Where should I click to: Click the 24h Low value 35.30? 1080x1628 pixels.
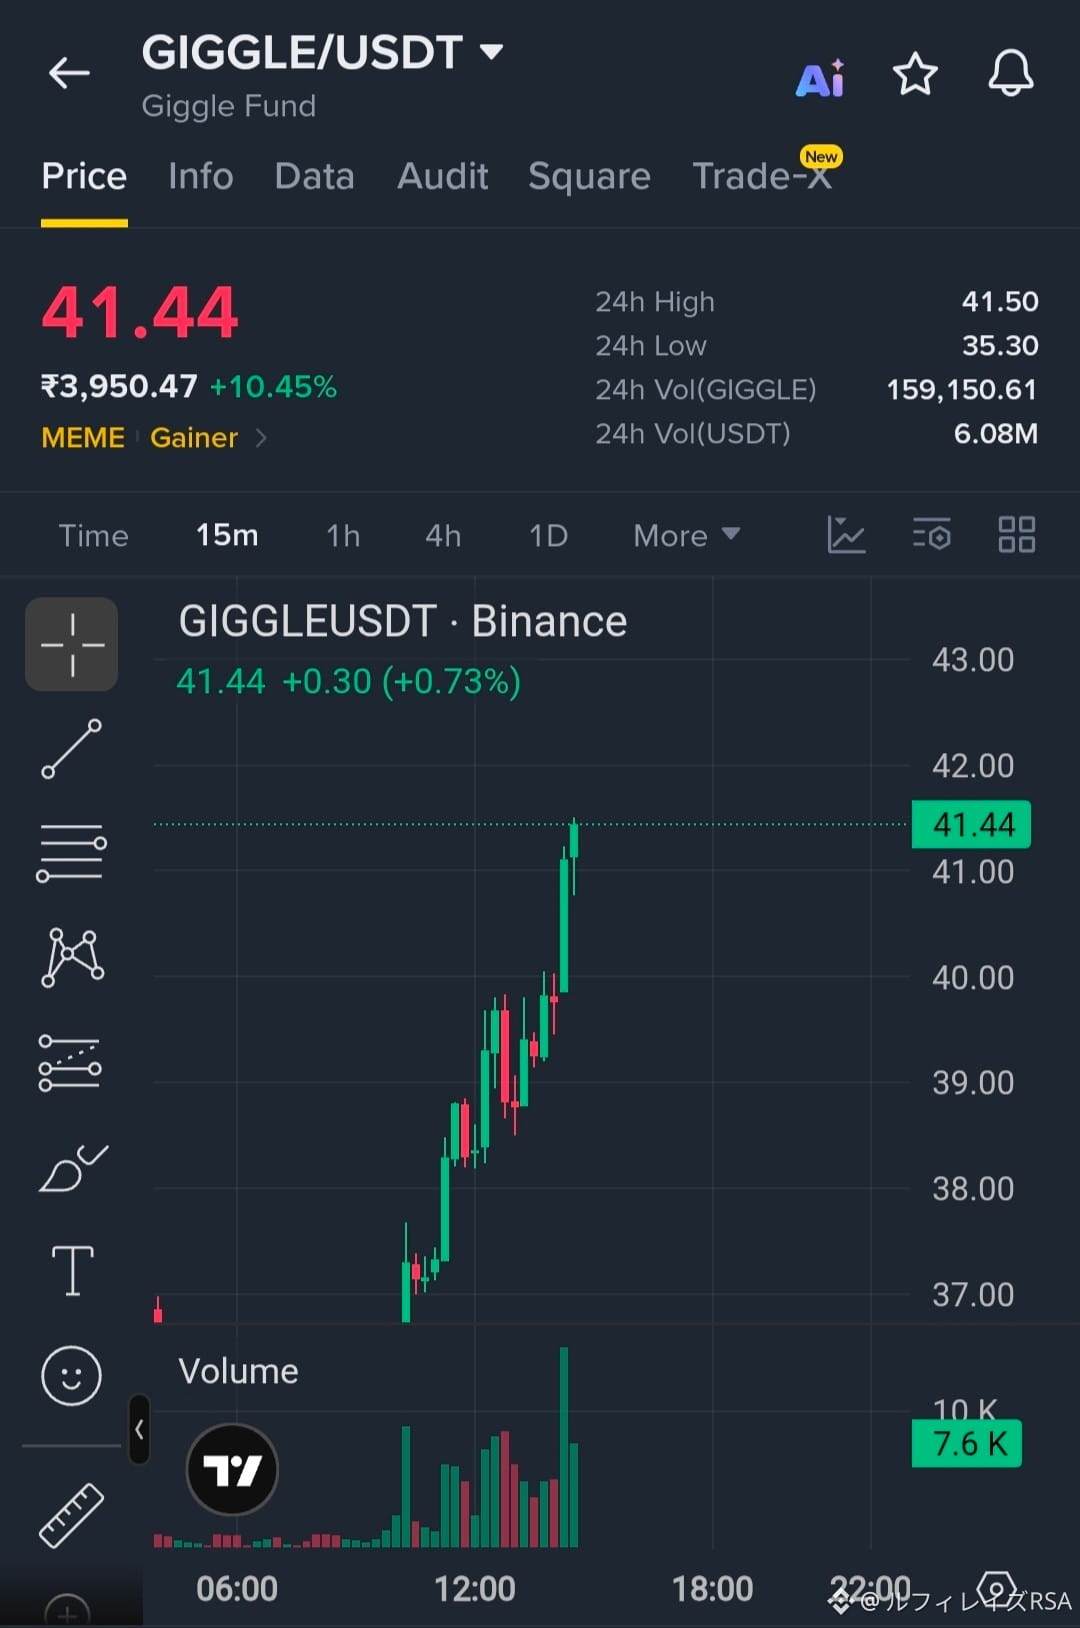1000,345
